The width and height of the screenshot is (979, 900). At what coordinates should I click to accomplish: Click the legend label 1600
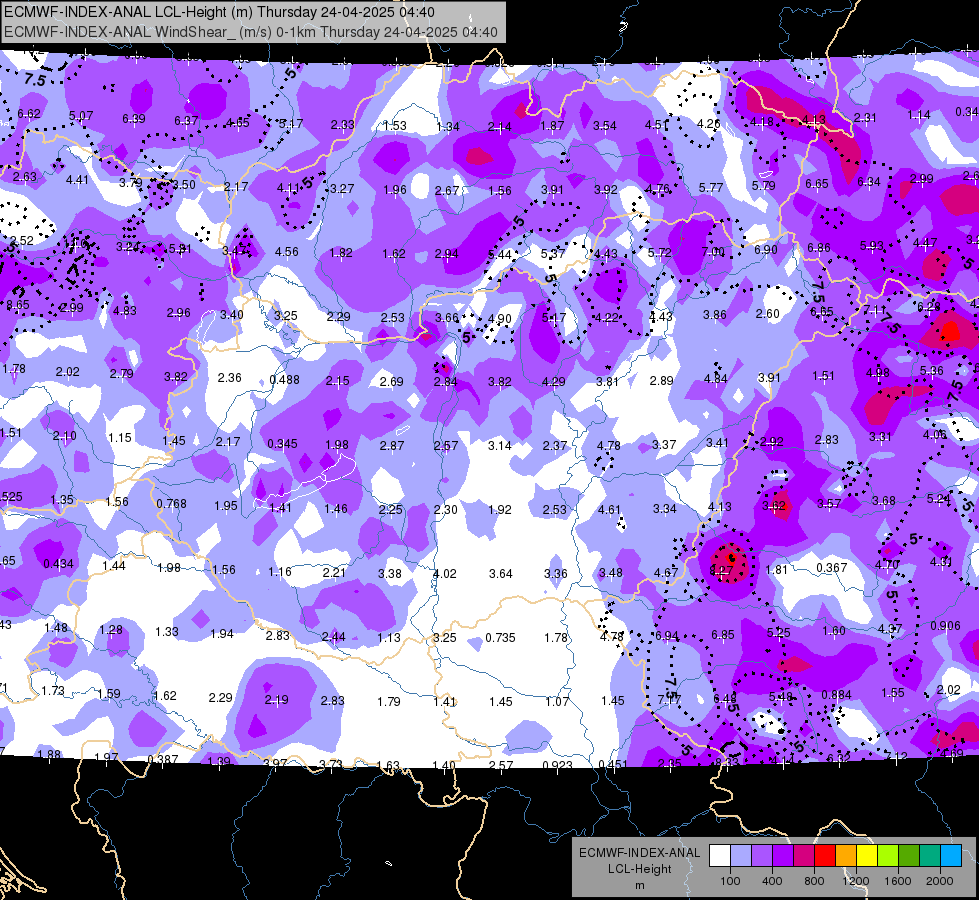tap(898, 881)
